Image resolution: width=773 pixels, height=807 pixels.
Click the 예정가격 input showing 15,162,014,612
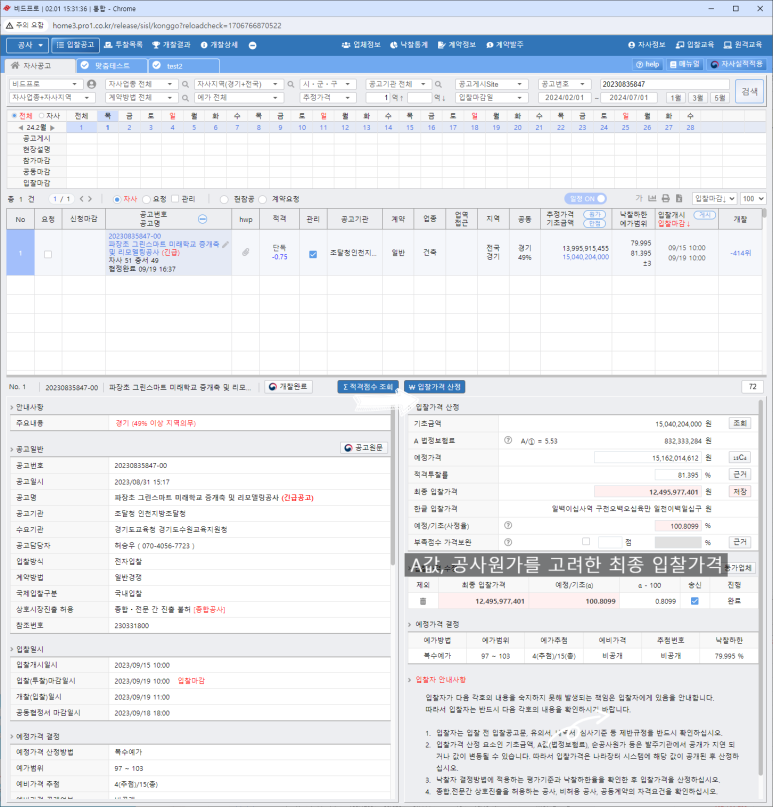pos(647,458)
